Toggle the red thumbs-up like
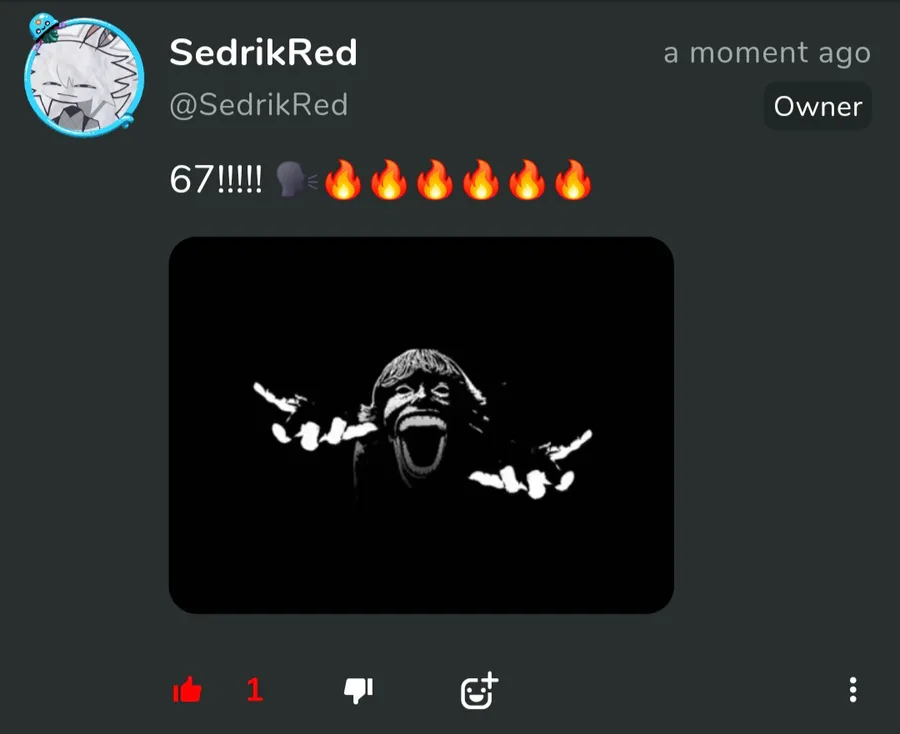This screenshot has width=900, height=734. (x=188, y=690)
